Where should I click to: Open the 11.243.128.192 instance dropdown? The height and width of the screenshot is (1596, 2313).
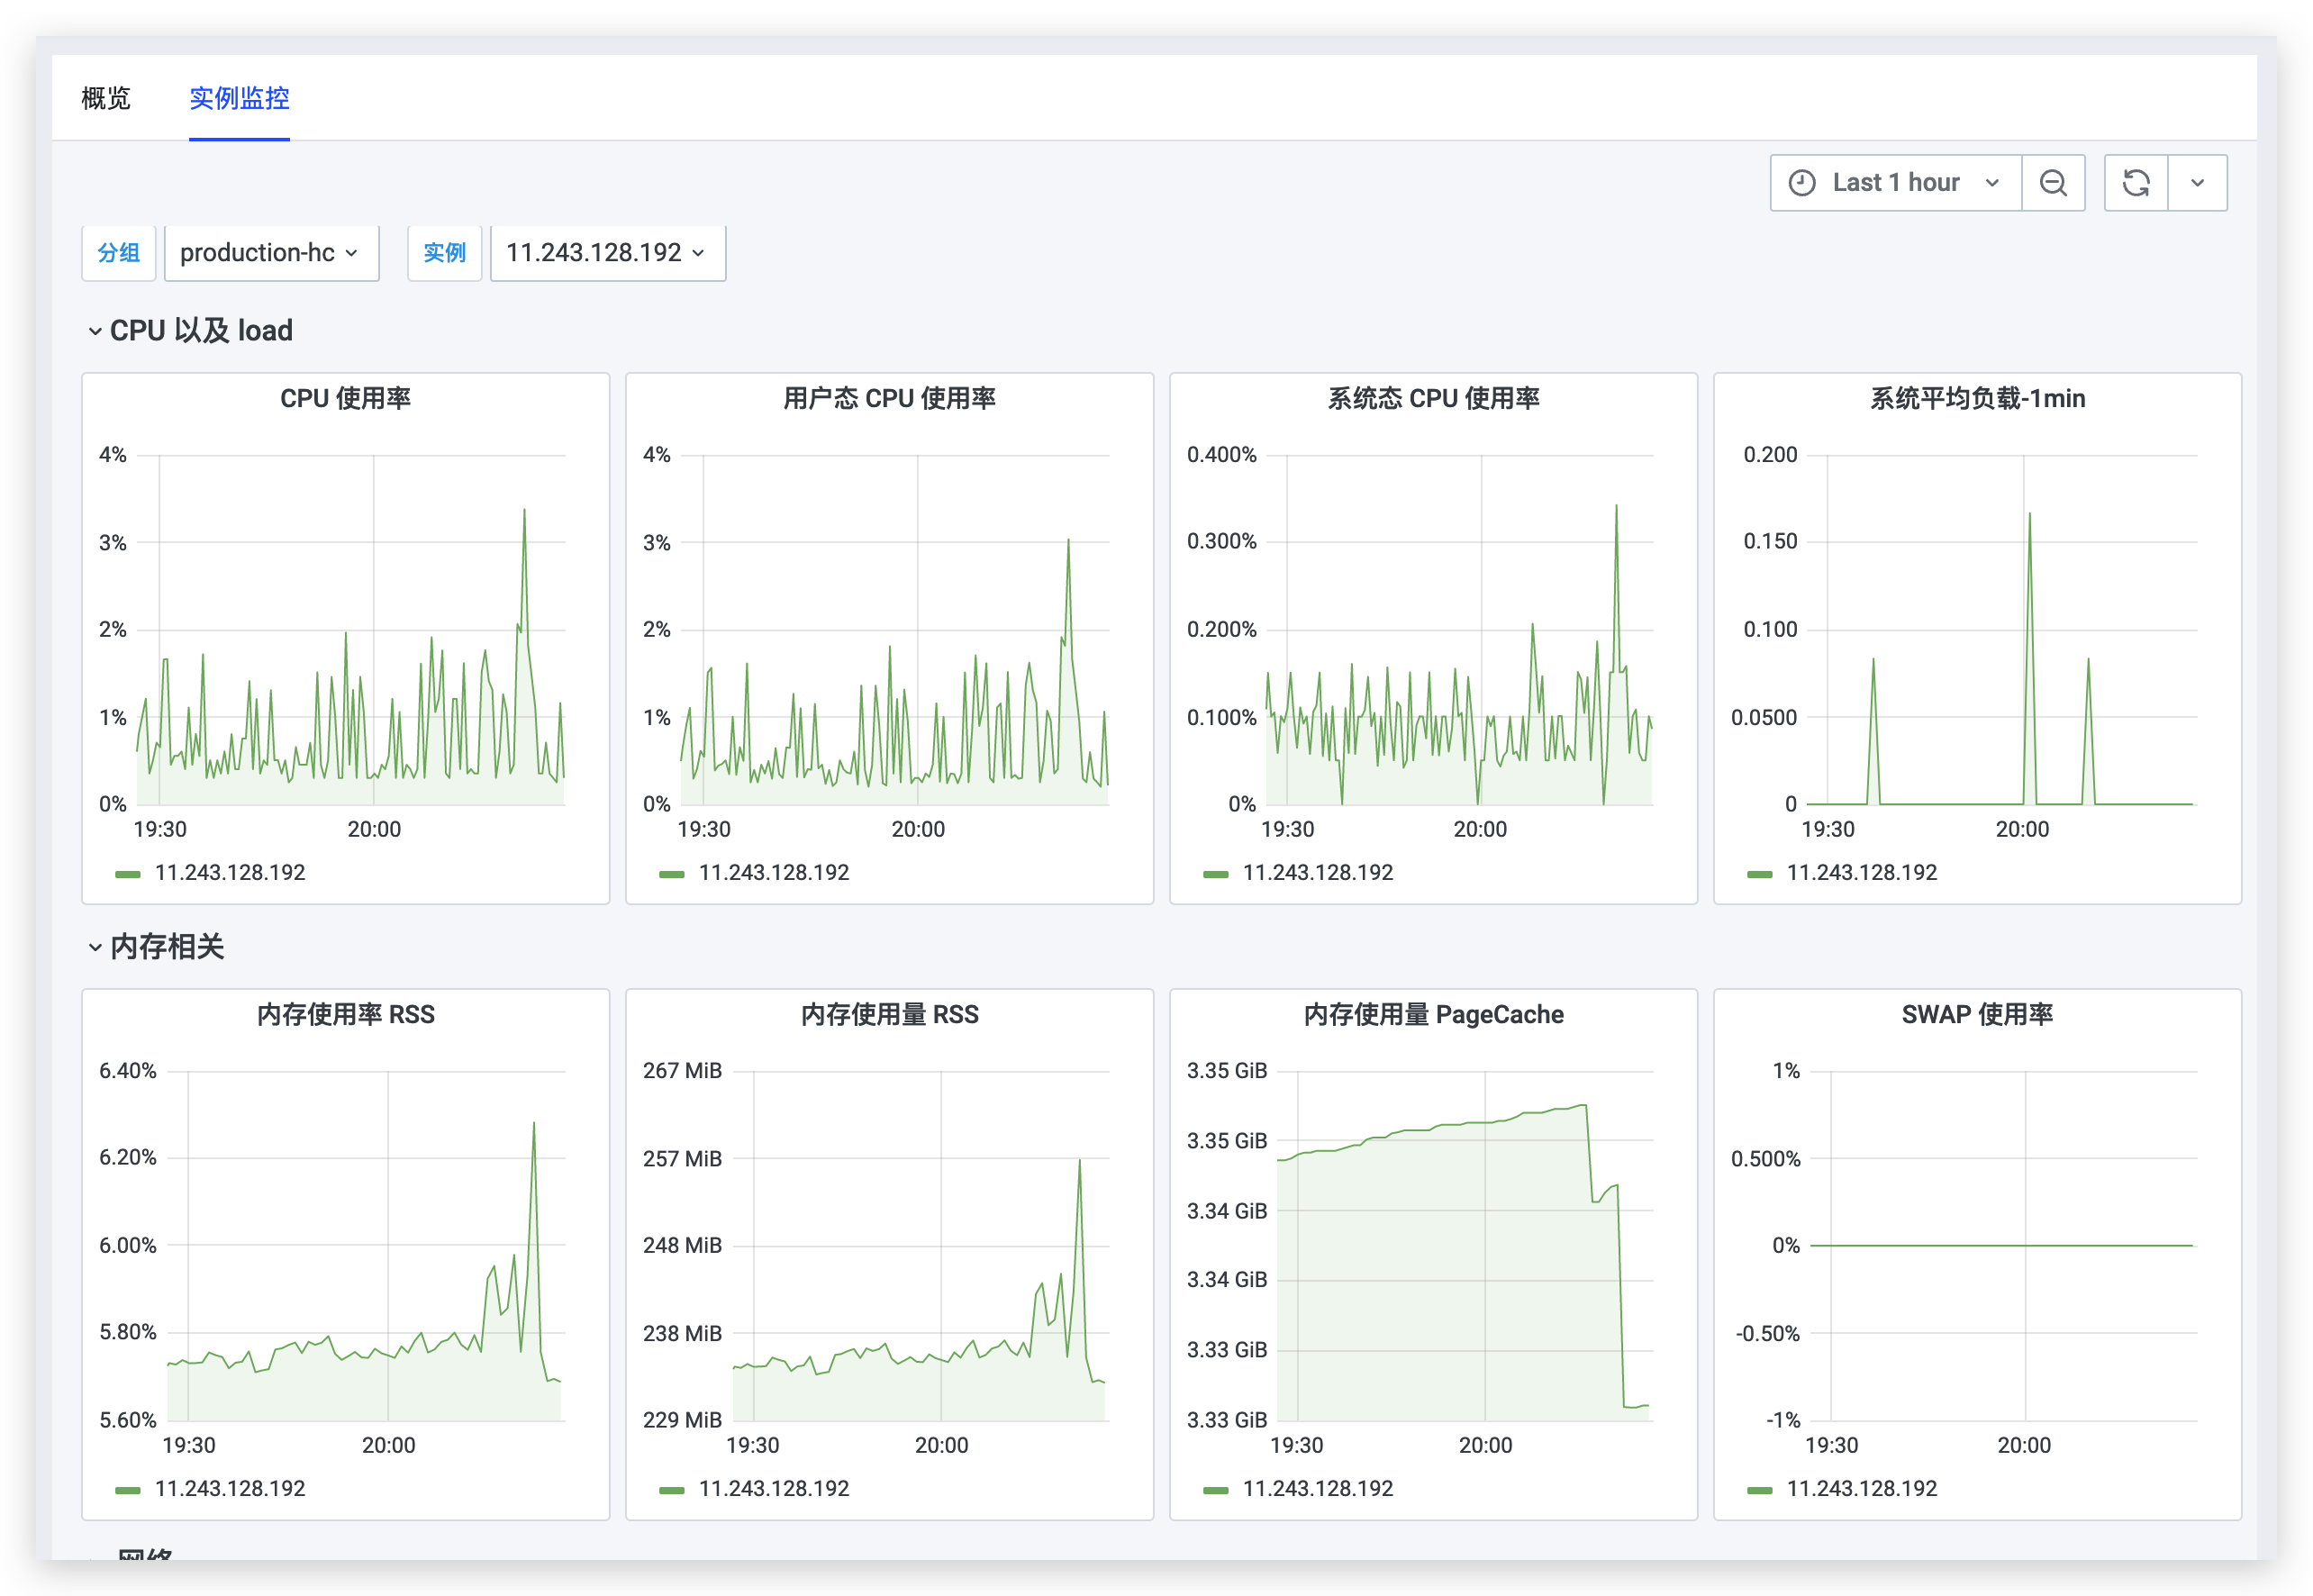pos(607,253)
